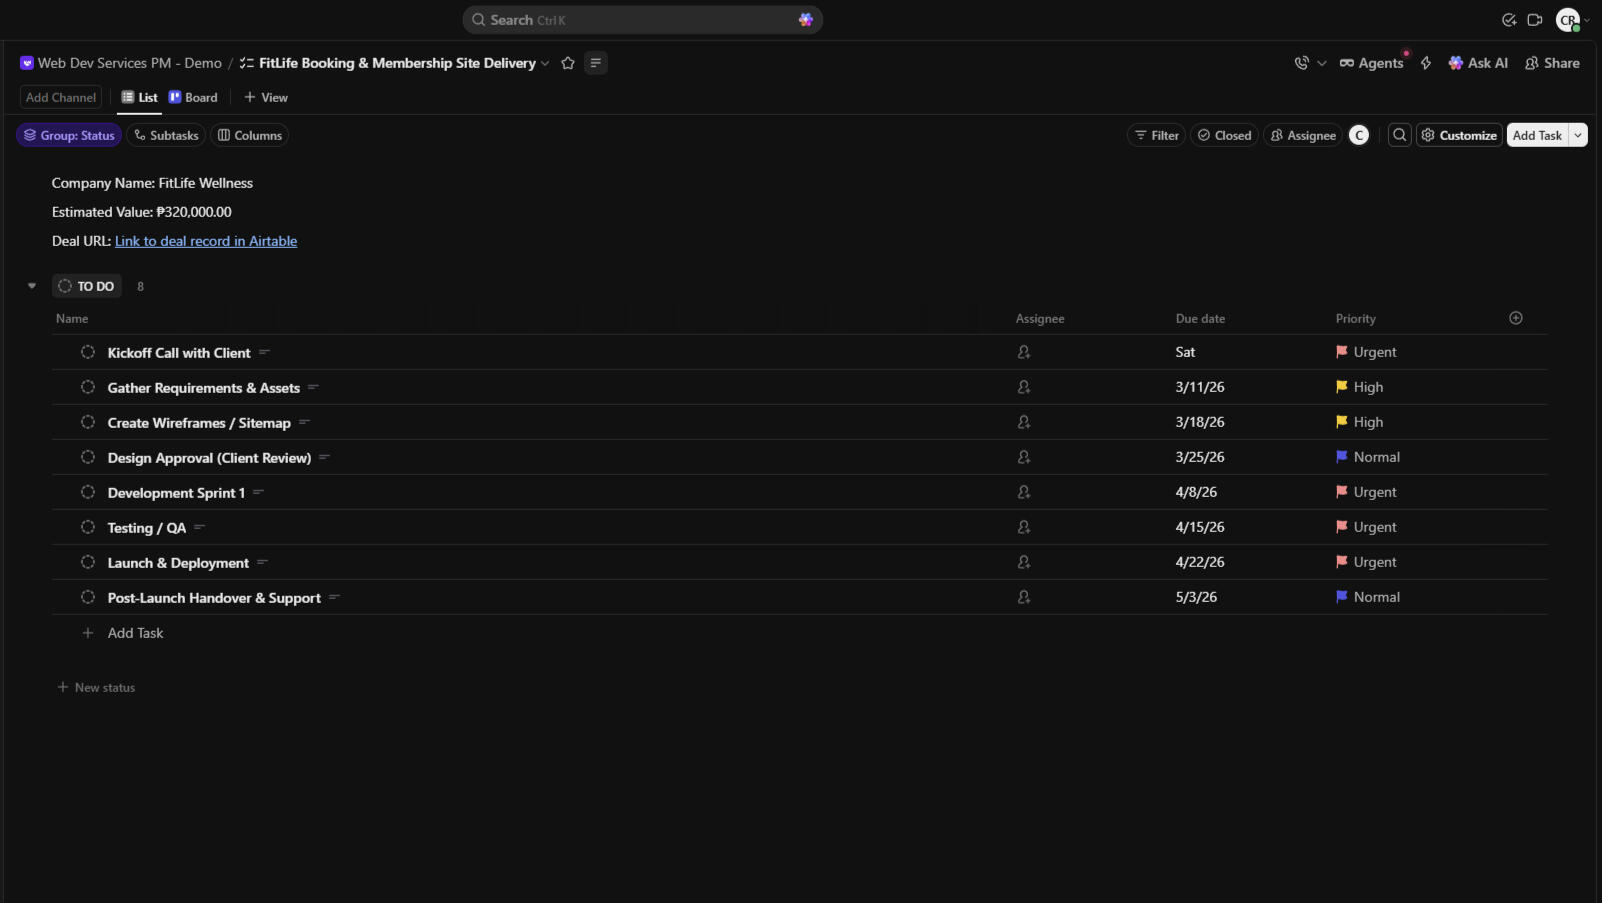Open the dropdown arrow beside the list title
Image resolution: width=1602 pixels, height=903 pixels.
545,63
